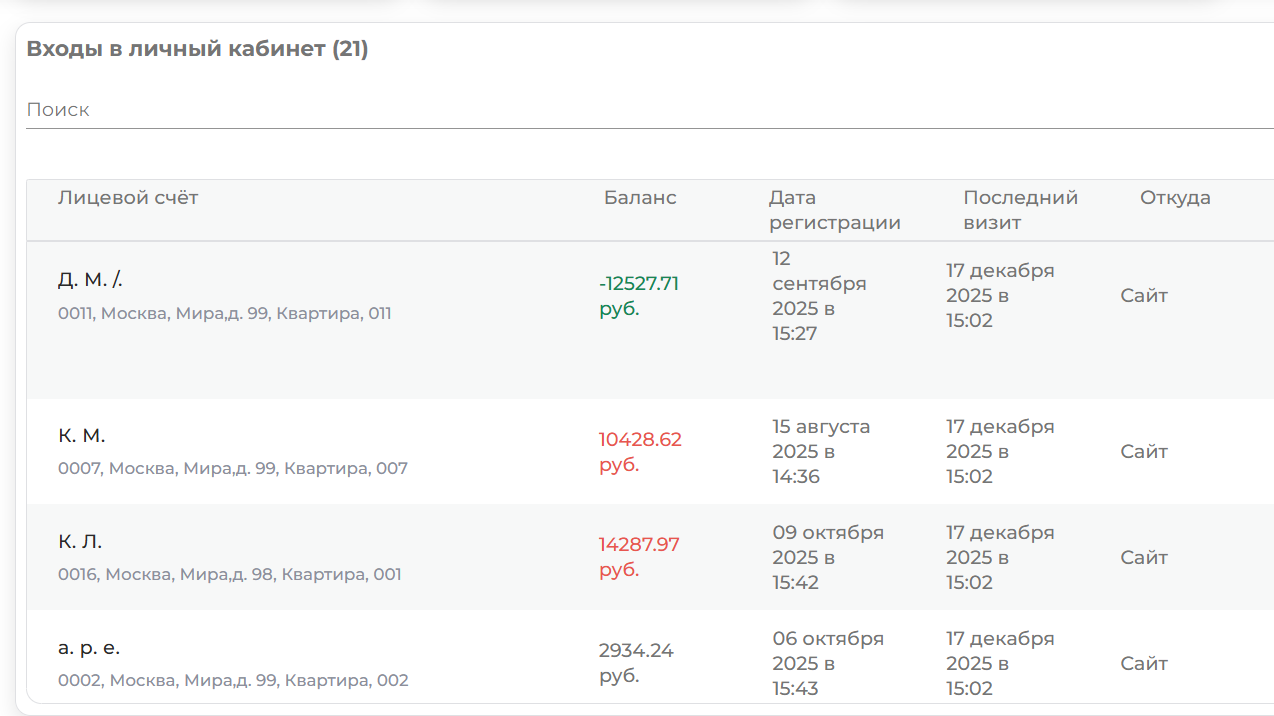
Task: Open the account named а. р. е.
Action: (x=89, y=648)
